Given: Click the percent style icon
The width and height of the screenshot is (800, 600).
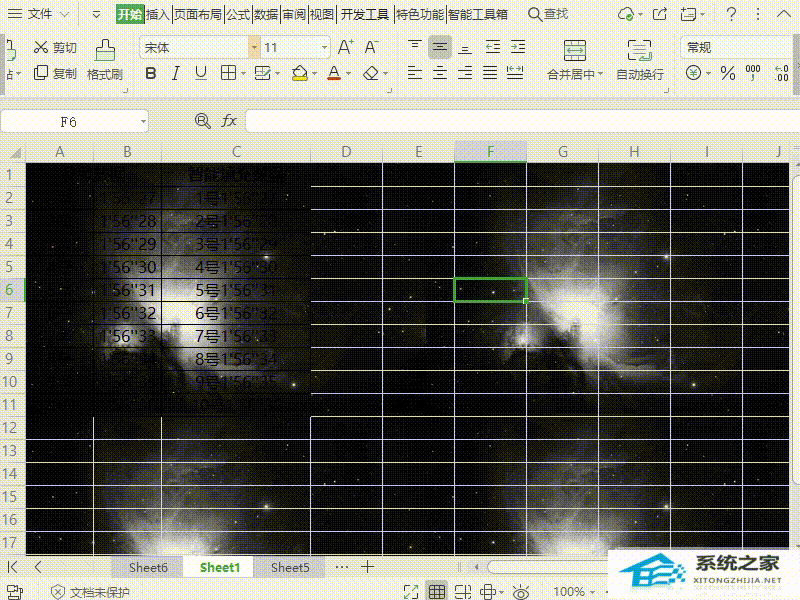Looking at the screenshot, I should click(727, 73).
